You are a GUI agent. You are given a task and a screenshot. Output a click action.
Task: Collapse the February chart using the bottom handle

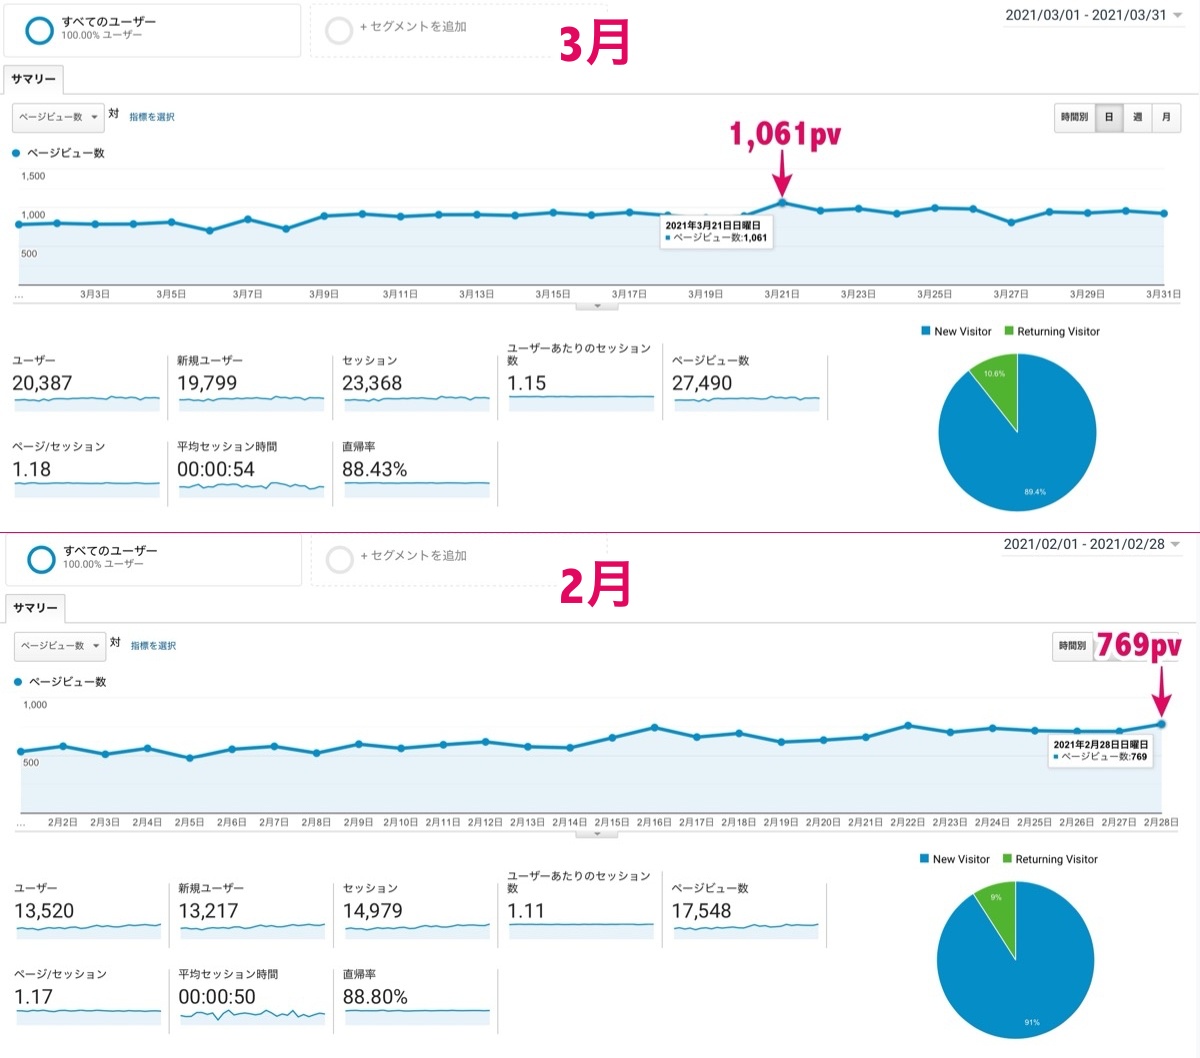coord(598,834)
